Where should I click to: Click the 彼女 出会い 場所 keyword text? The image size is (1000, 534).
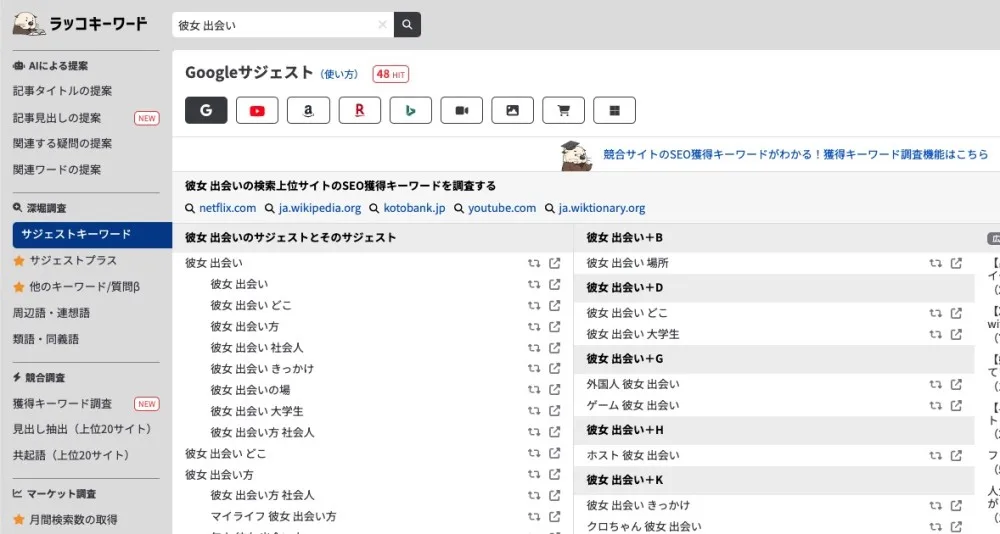click(x=628, y=263)
